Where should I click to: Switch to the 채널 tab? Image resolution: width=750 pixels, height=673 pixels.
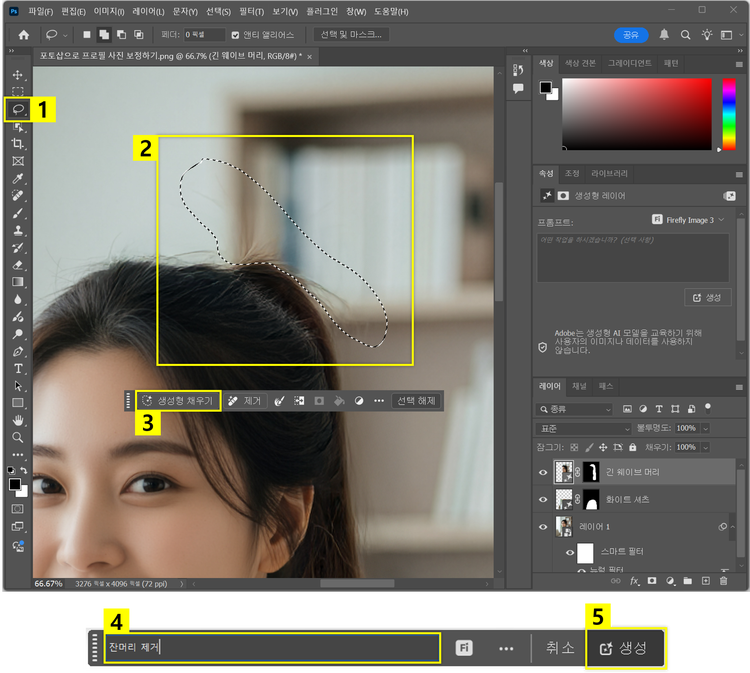[x=579, y=385]
